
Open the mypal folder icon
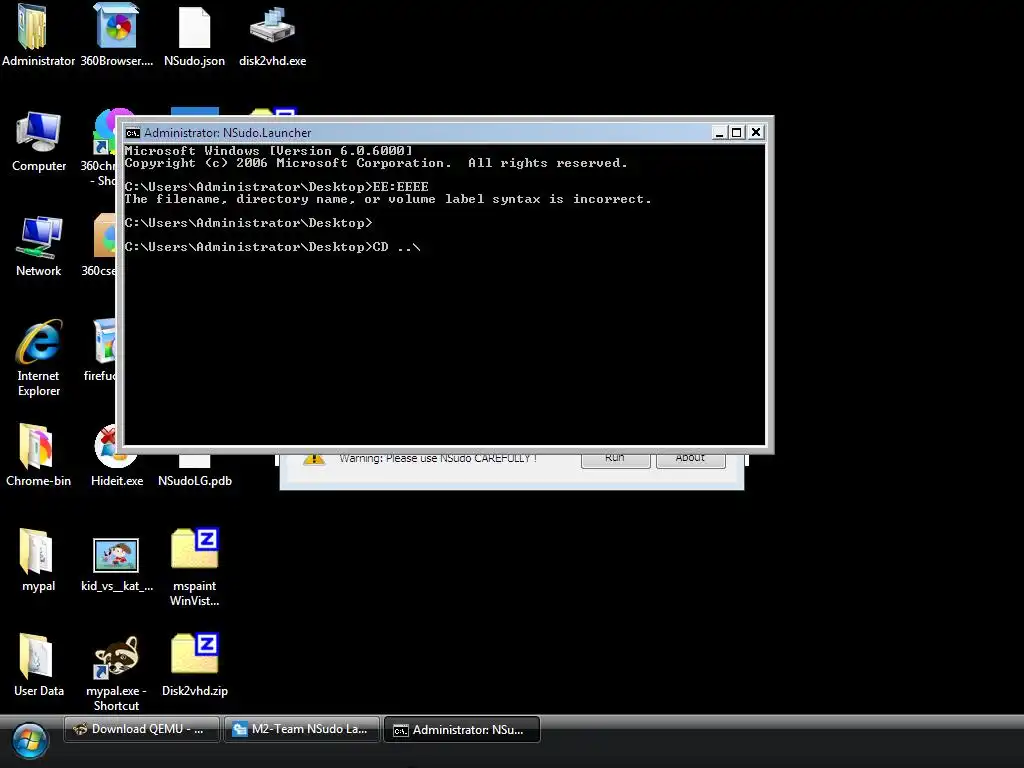[x=36, y=552]
